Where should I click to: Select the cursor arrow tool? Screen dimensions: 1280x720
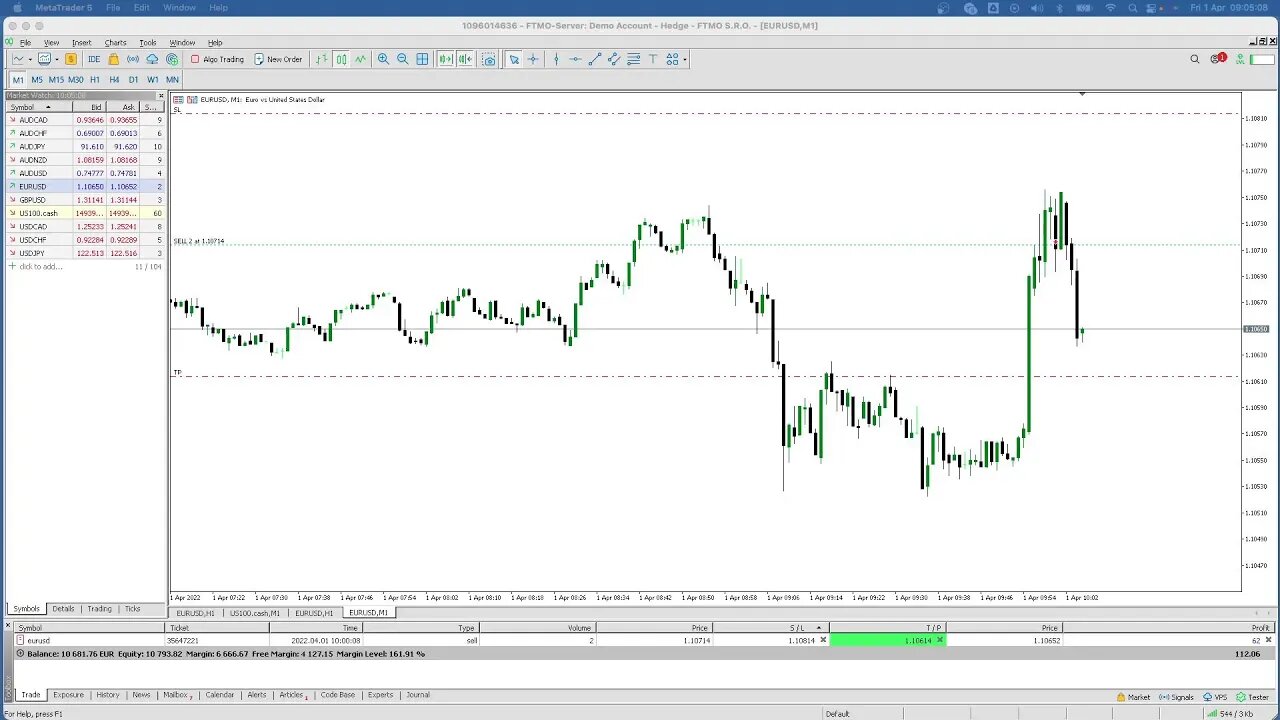click(514, 59)
